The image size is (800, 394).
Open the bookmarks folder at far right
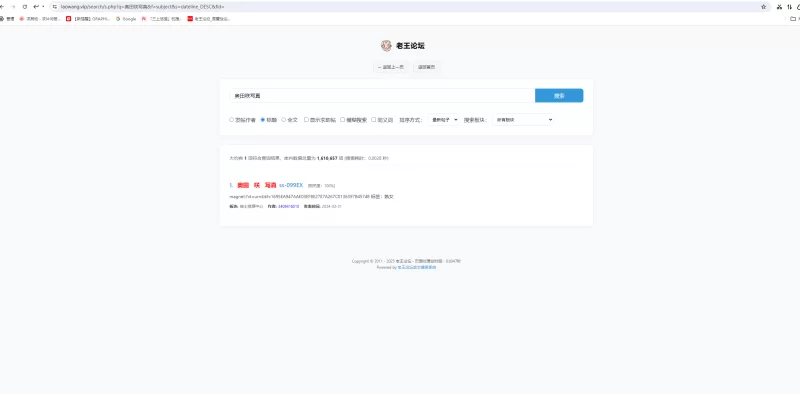793,19
